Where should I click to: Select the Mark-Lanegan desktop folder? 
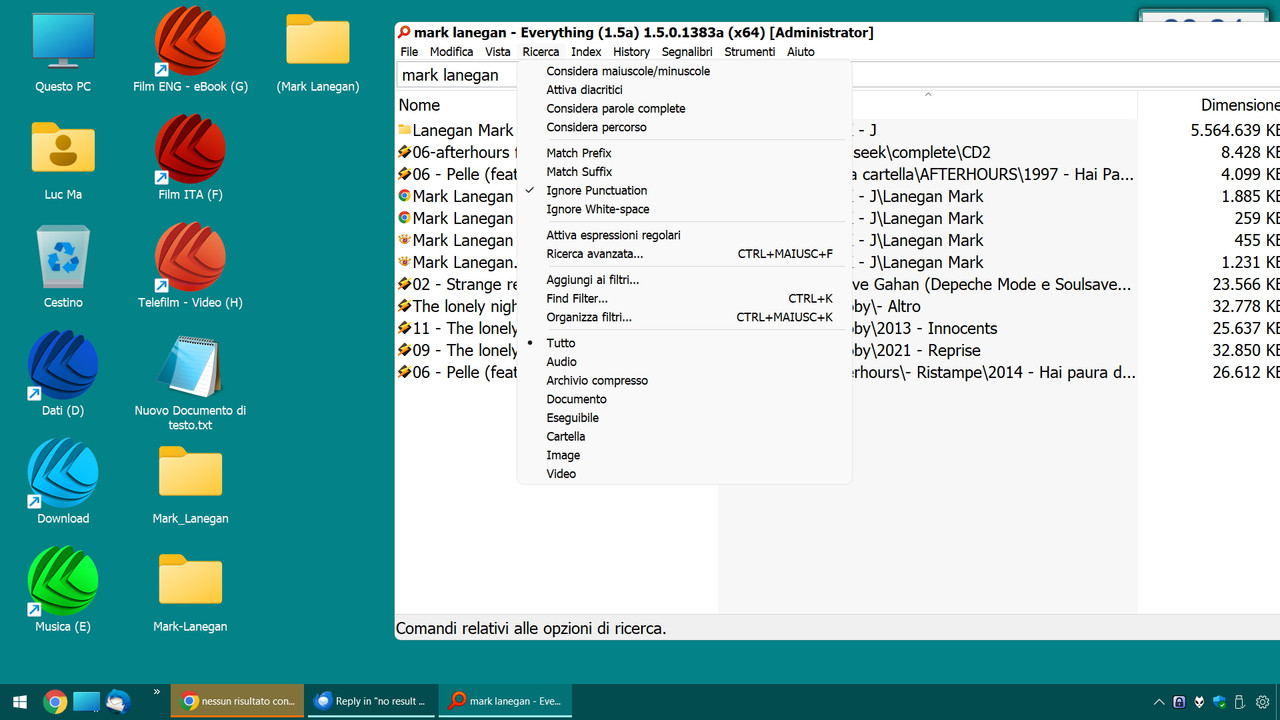tap(190, 592)
